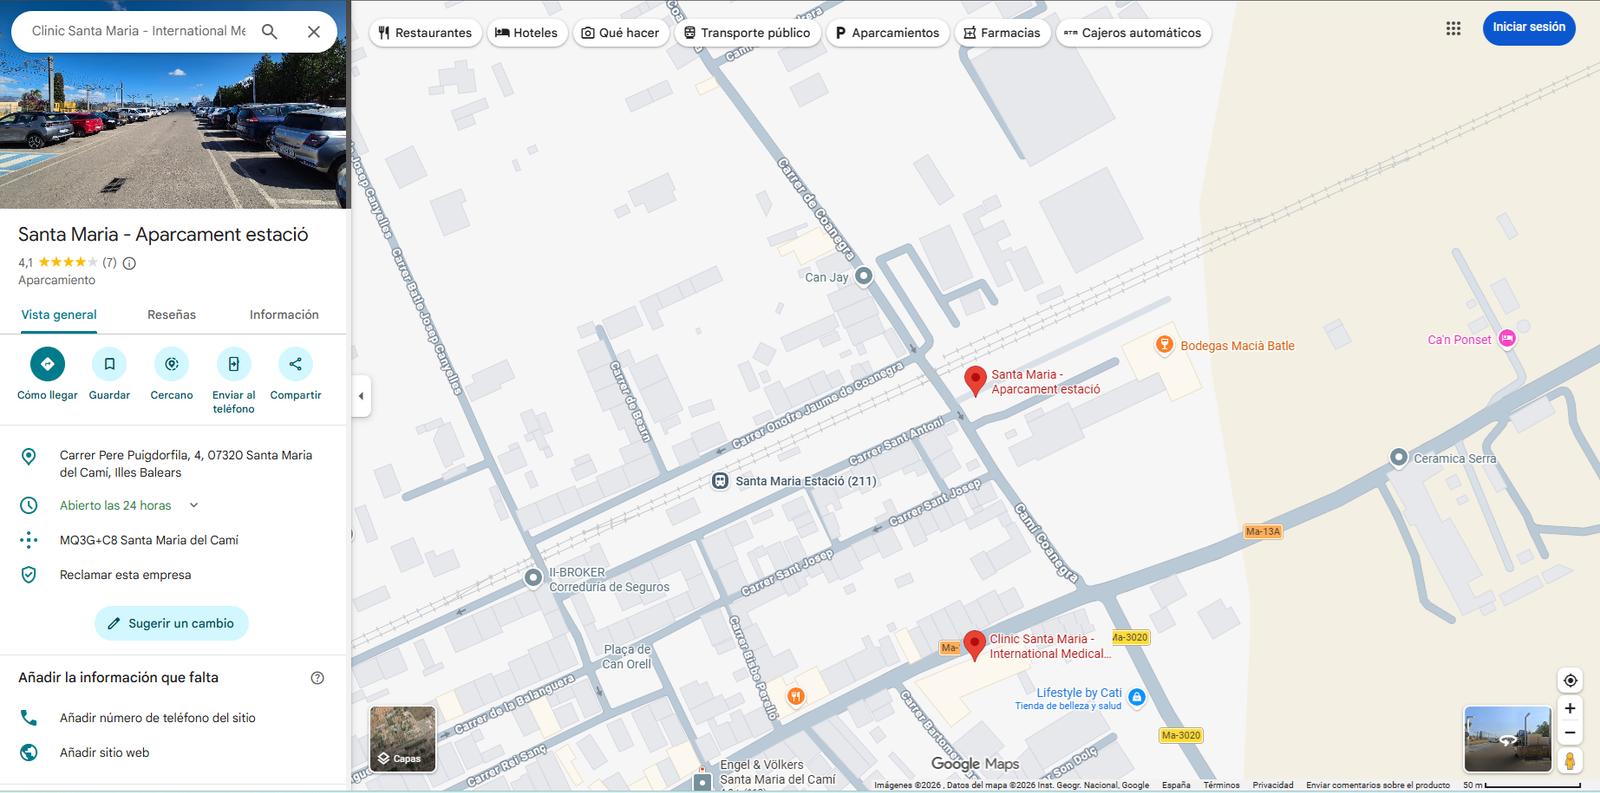Share place with Compartir icon

(295, 364)
